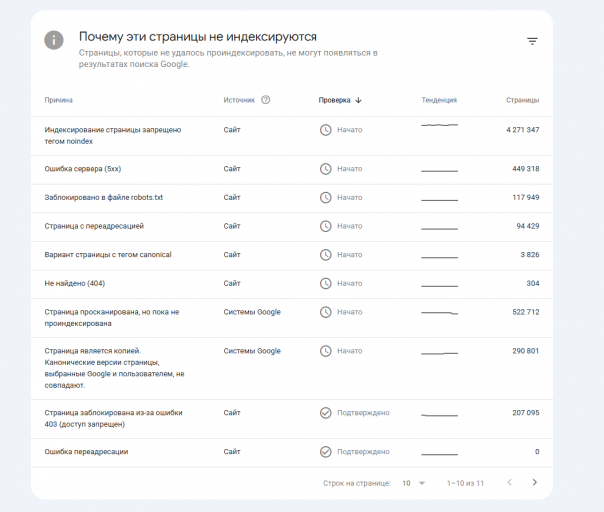Go to the next page of results
This screenshot has height=512, width=604.
[534, 482]
